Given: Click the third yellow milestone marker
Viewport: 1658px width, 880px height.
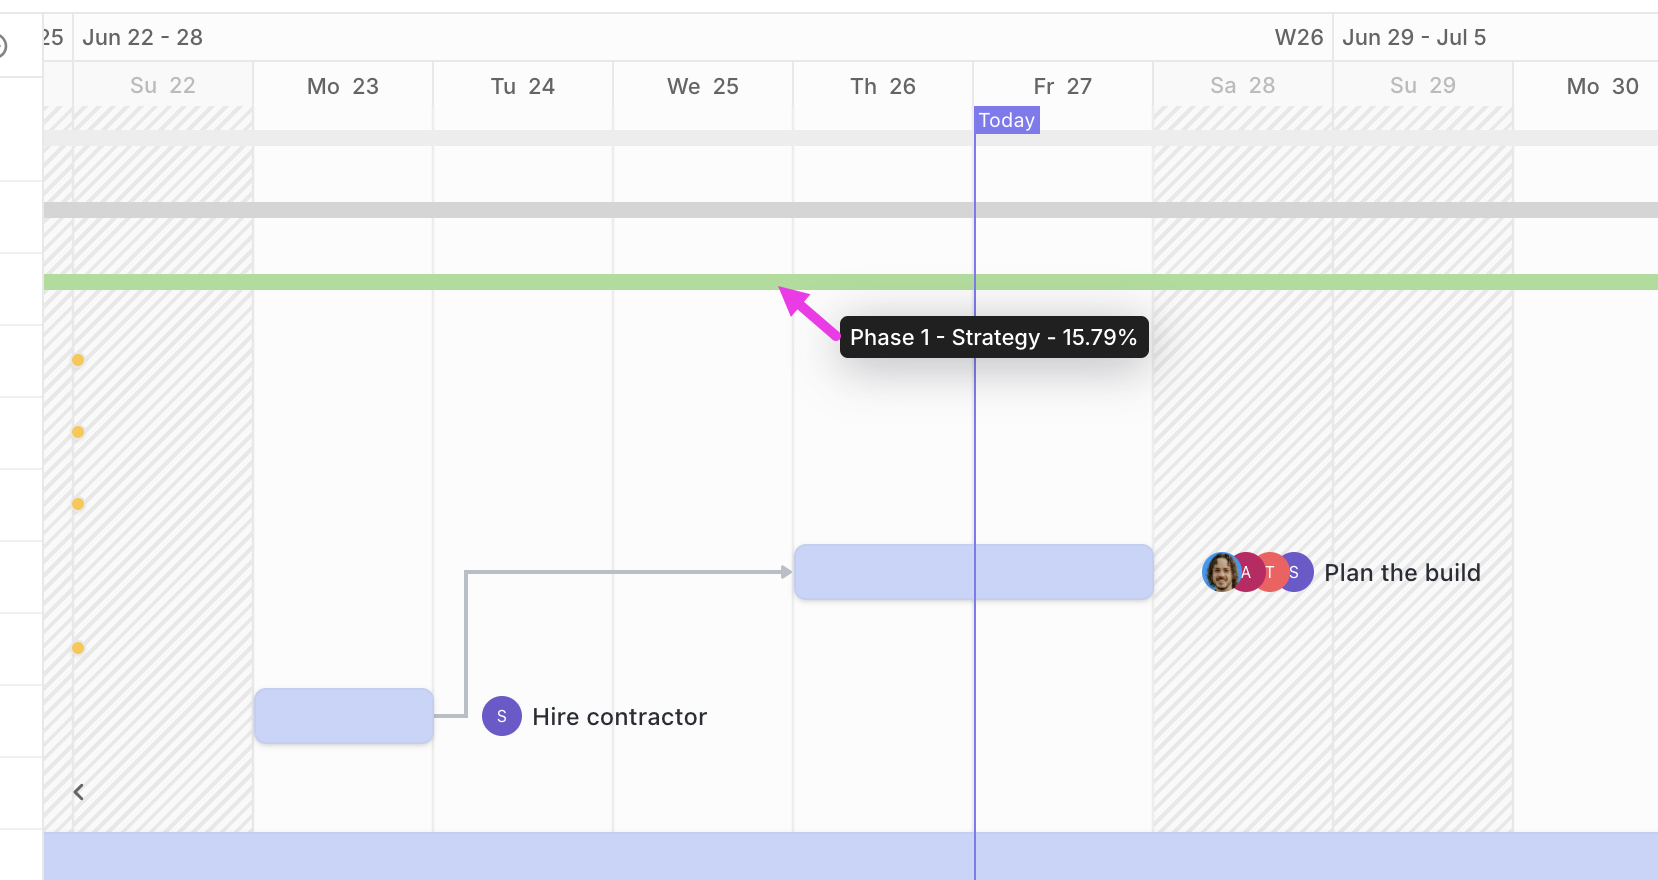Looking at the screenshot, I should click(78, 504).
